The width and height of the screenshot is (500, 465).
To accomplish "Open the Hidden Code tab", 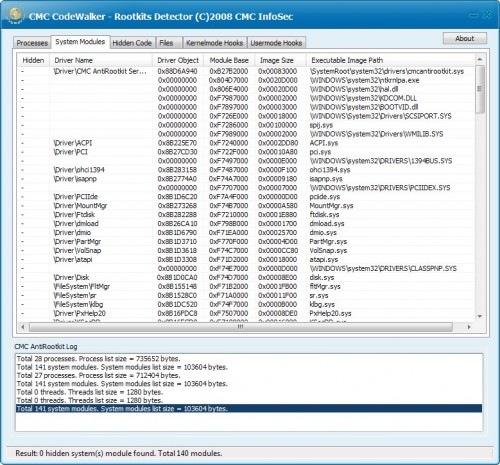I will coord(132,43).
